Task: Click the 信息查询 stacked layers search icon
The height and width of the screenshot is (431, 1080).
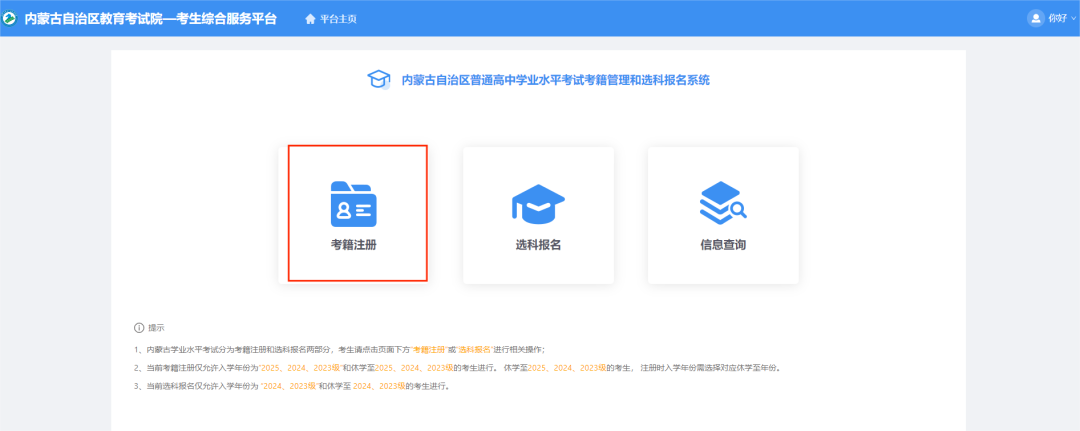Action: (x=723, y=203)
